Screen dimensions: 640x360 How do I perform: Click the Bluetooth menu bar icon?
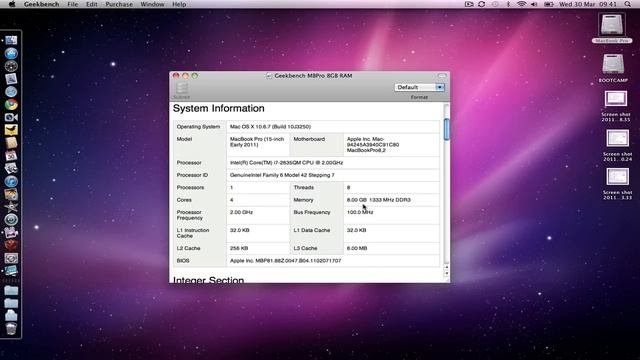pyautogui.click(x=508, y=4)
